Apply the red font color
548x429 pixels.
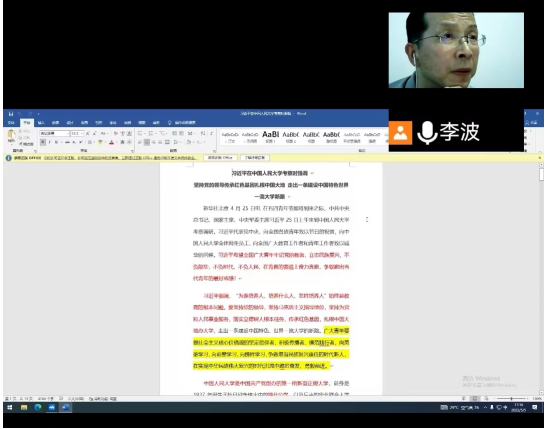coord(111,142)
